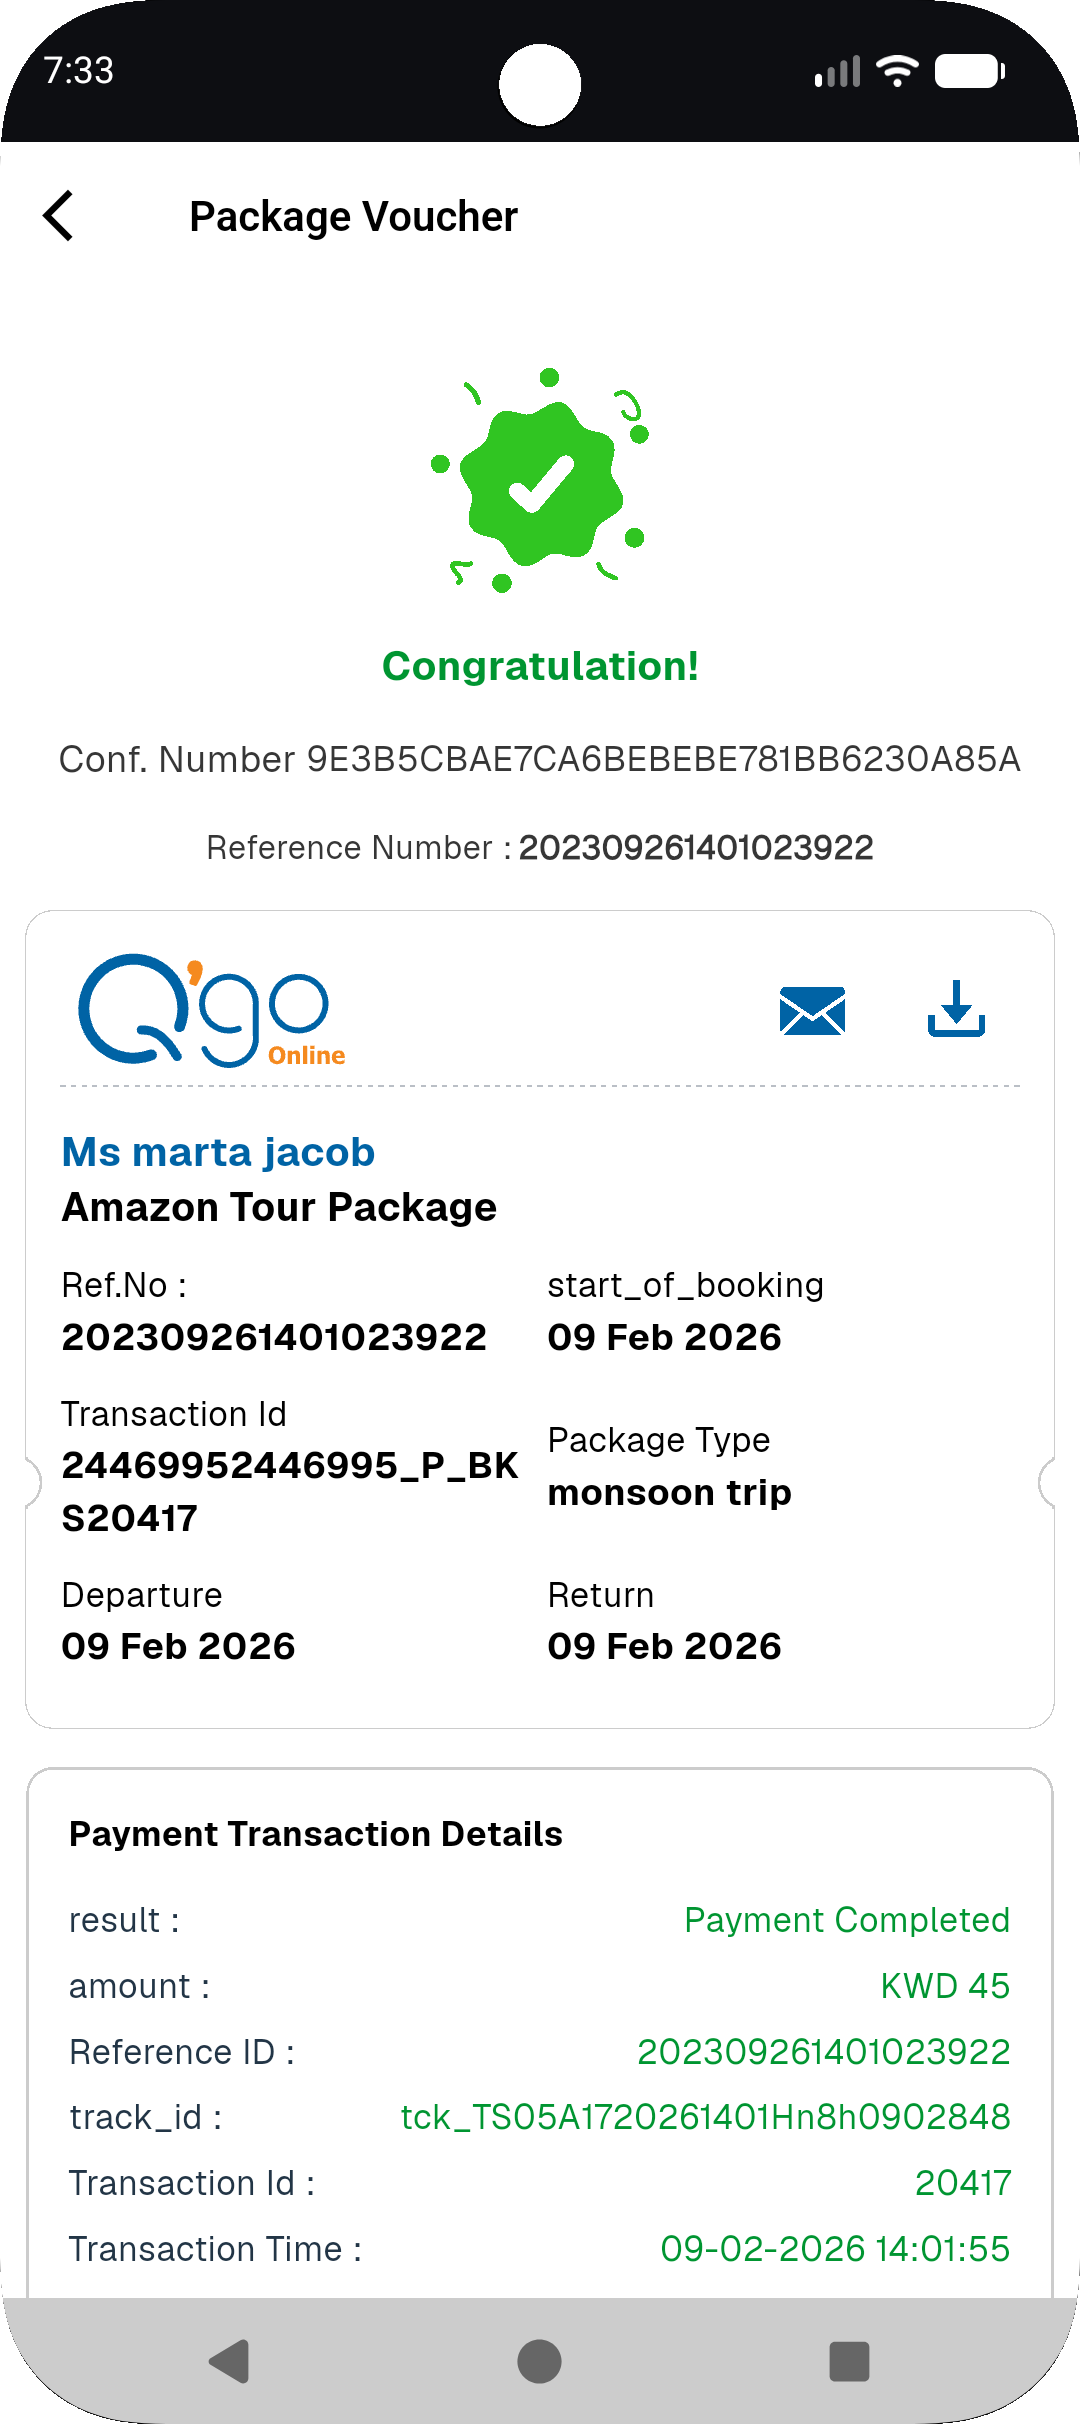Tap Transaction Id 24469952446995_P_BKS20417
The width and height of the screenshot is (1080, 2424).
(x=289, y=1491)
